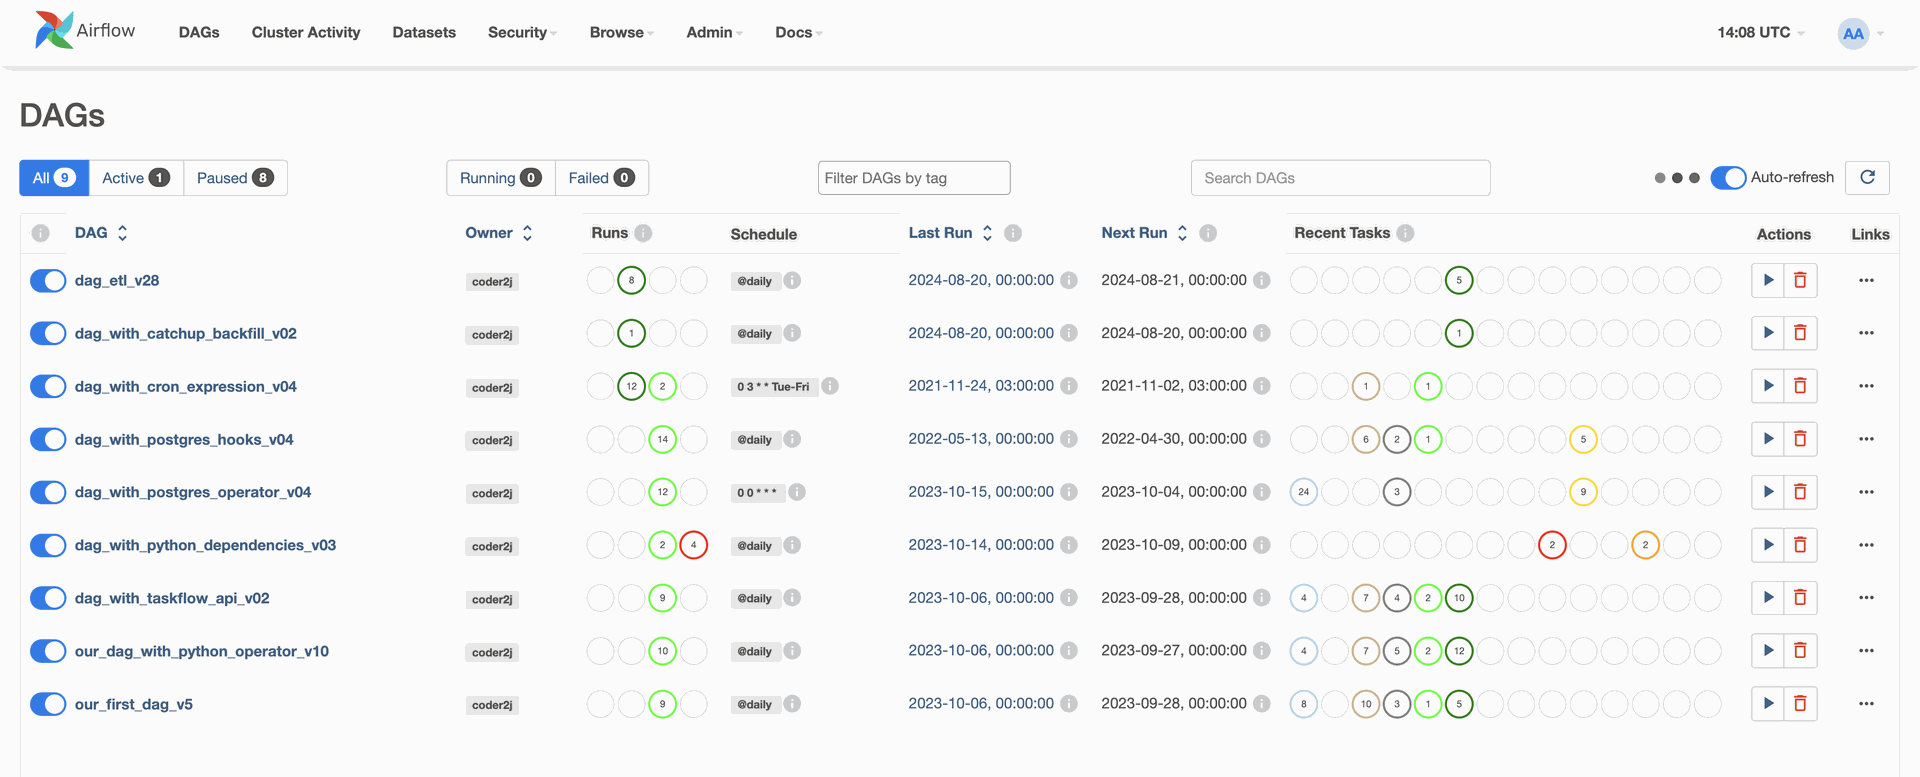The width and height of the screenshot is (1920, 777).
Task: Open Datasets page
Action: (x=424, y=32)
